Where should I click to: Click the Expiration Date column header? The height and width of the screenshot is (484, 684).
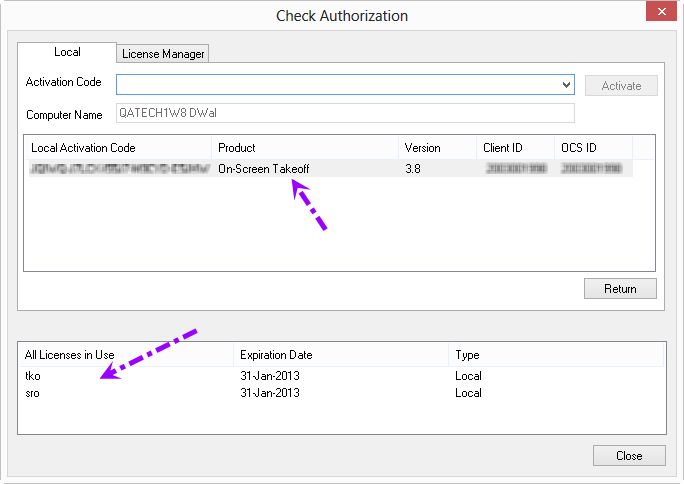(341, 355)
